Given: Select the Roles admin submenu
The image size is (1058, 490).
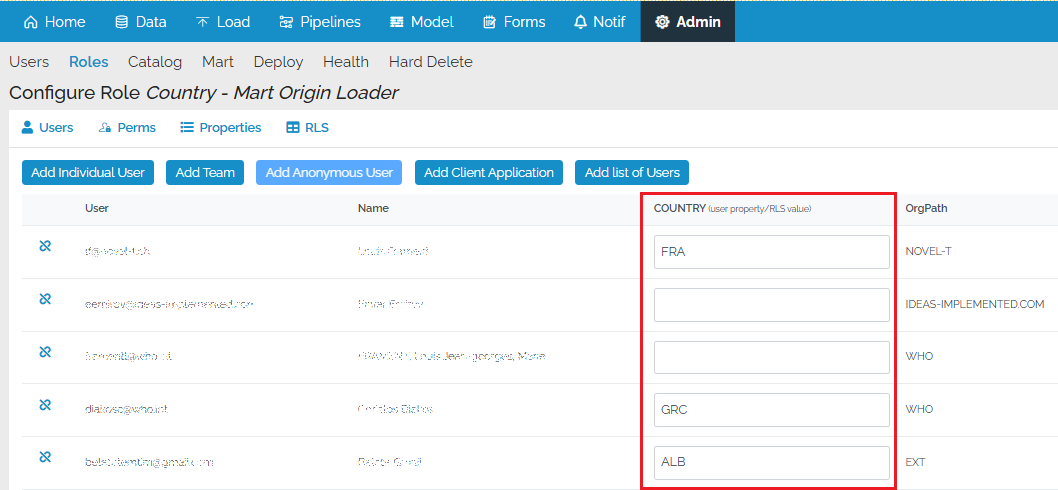Looking at the screenshot, I should [88, 62].
